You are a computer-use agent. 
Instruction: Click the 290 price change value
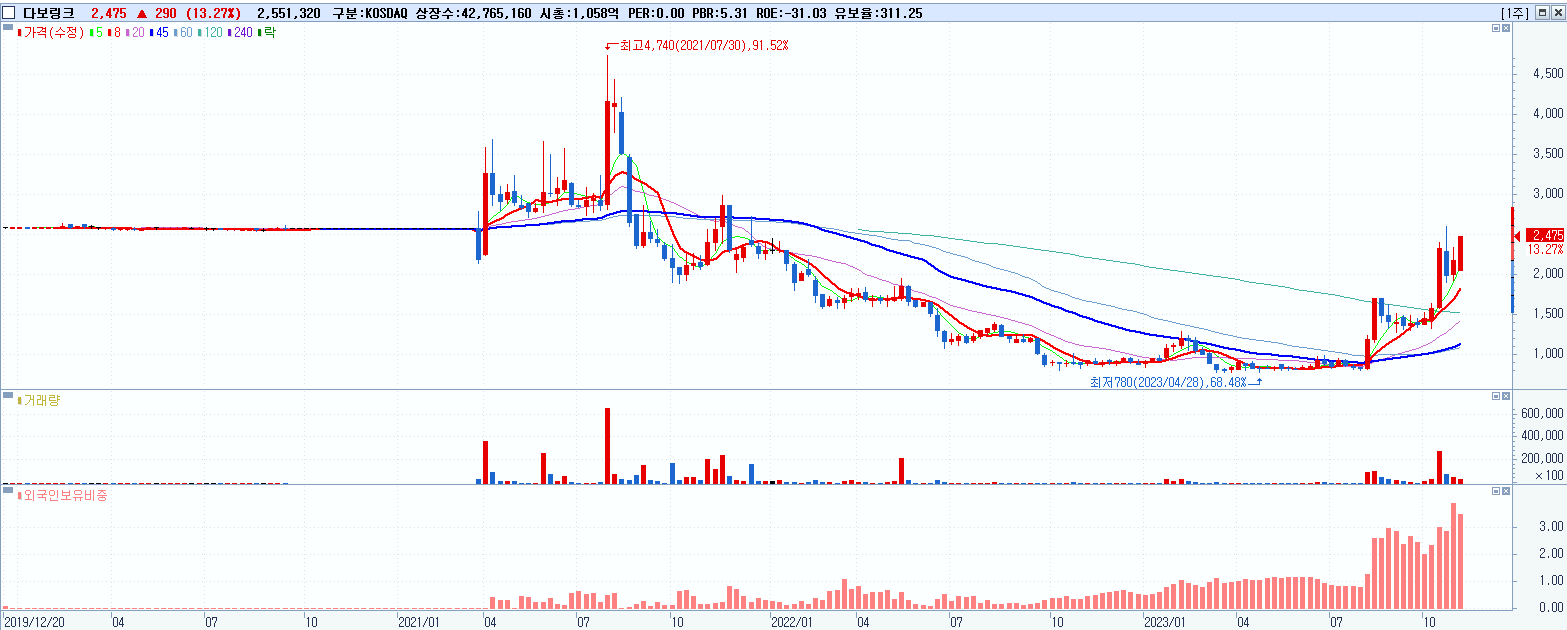[x=165, y=13]
